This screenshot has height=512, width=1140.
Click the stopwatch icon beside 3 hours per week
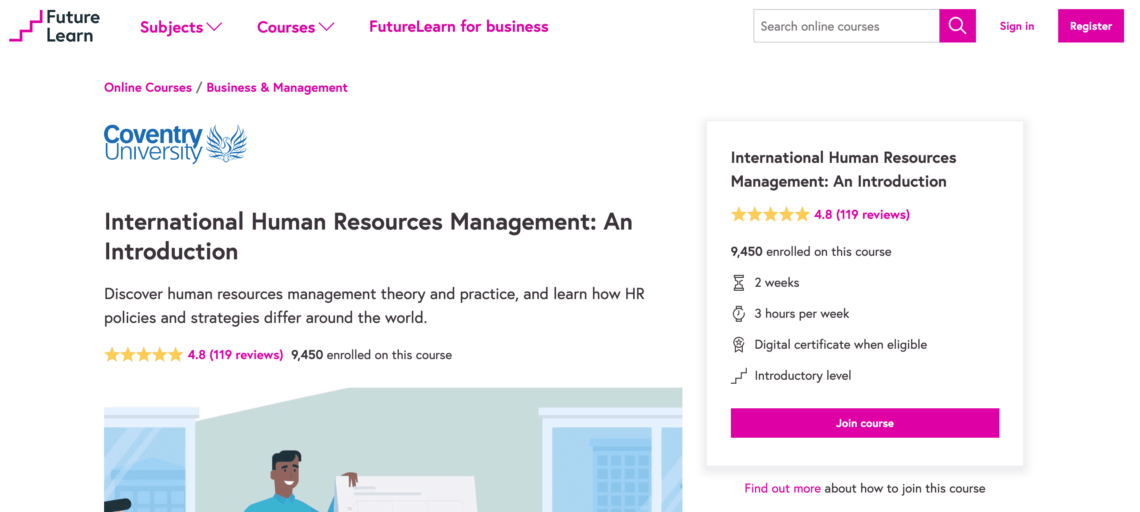click(739, 314)
